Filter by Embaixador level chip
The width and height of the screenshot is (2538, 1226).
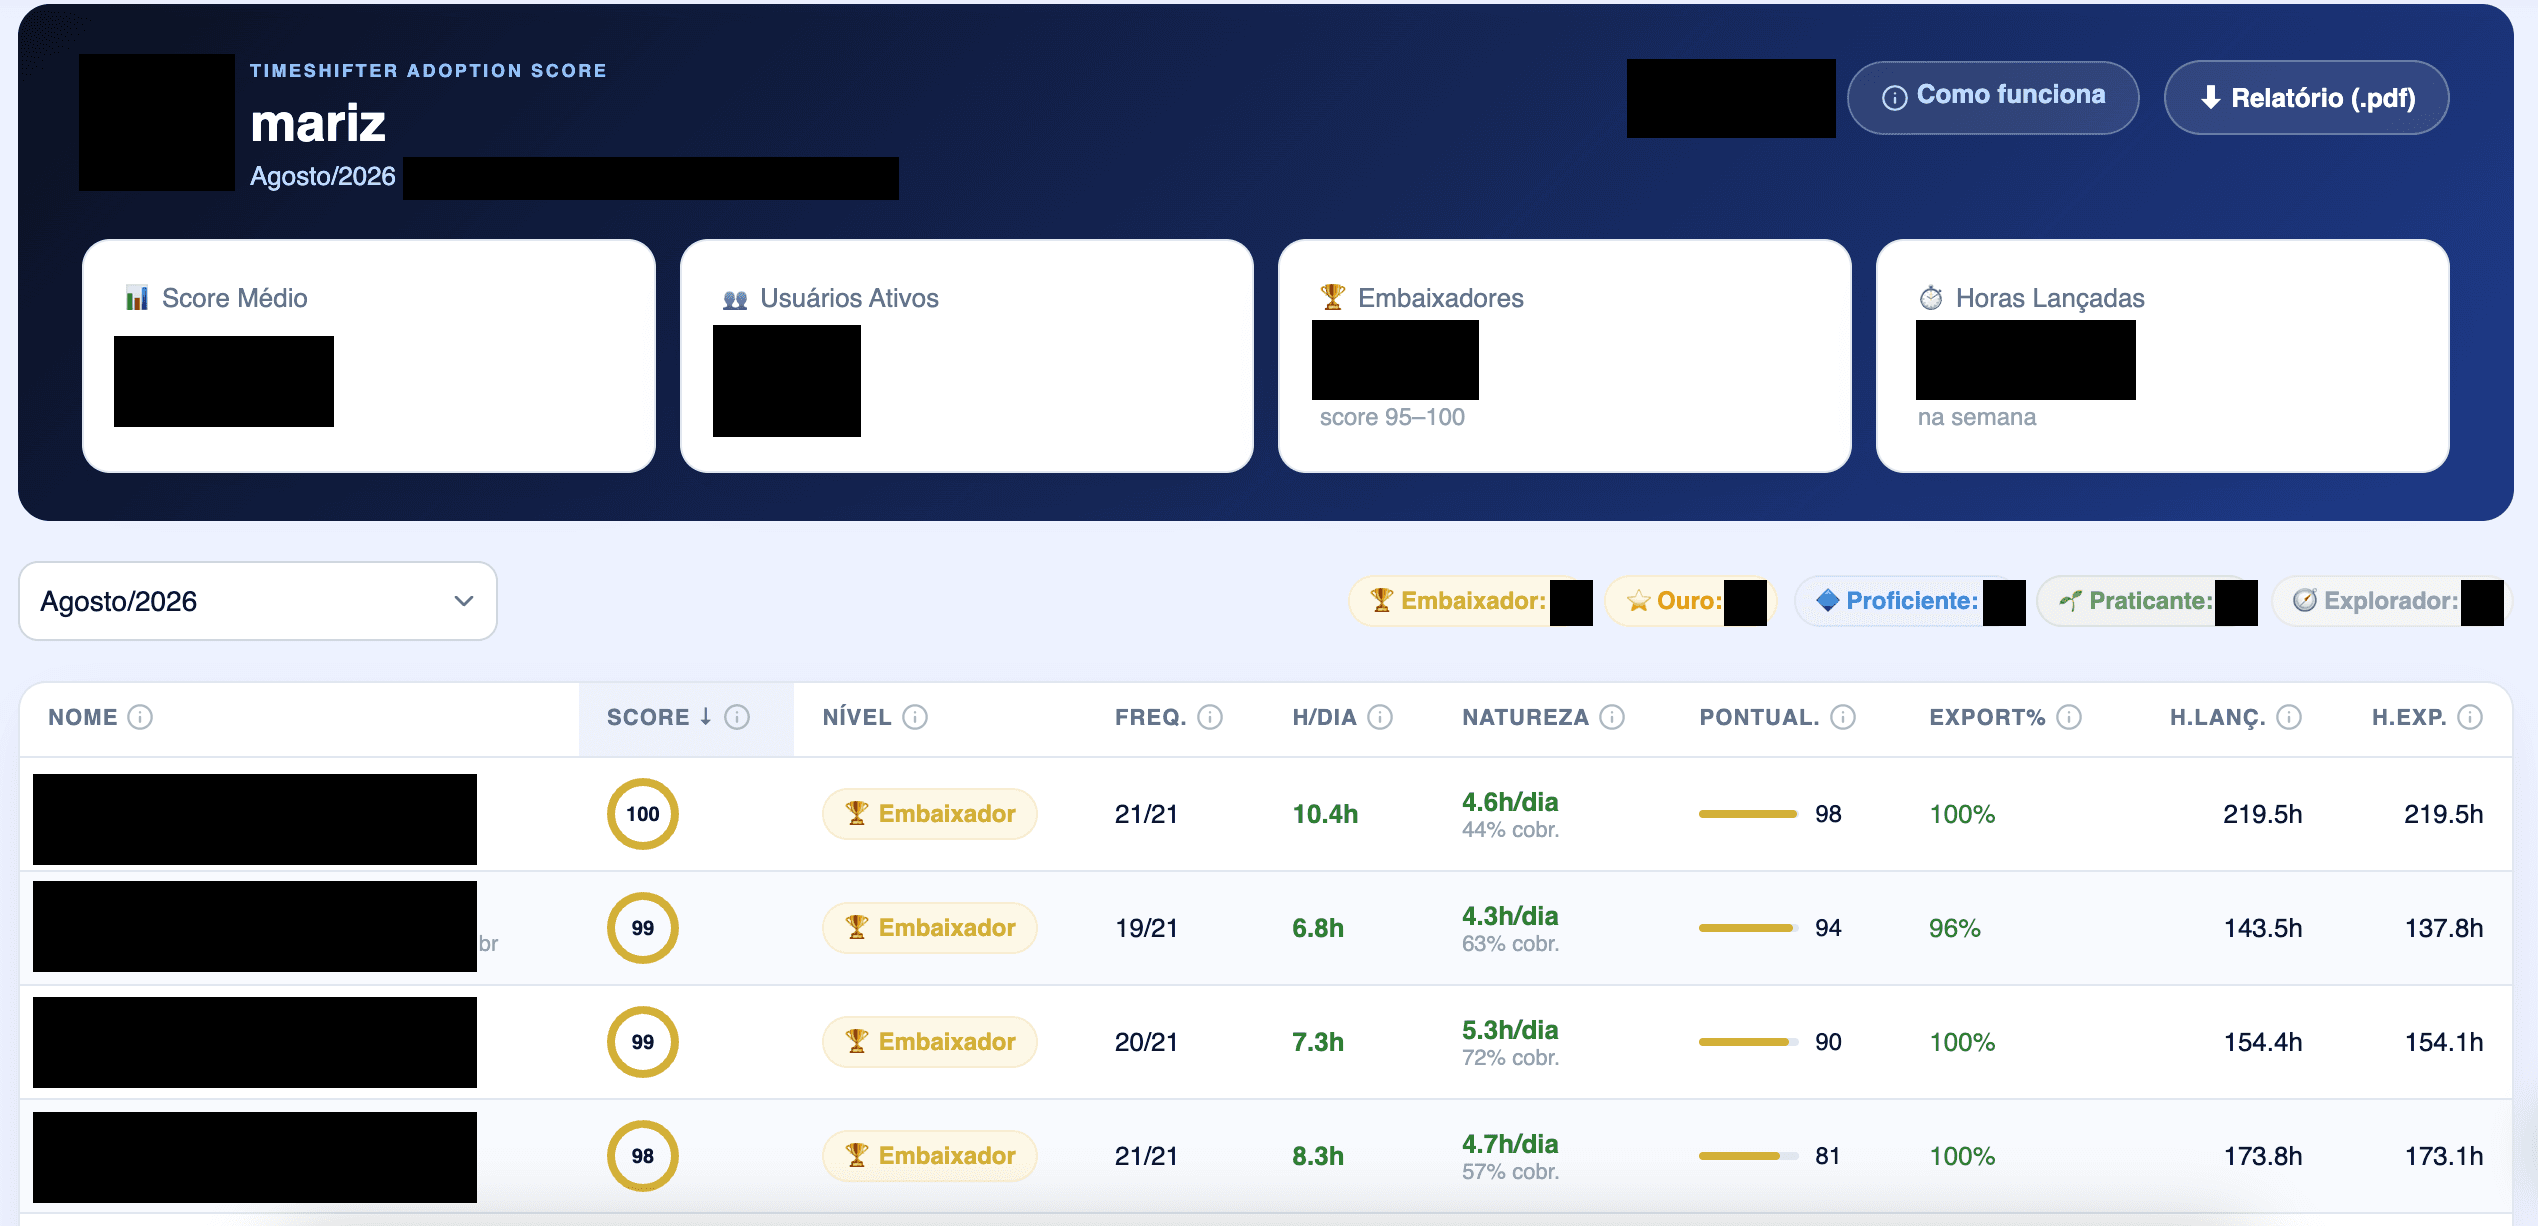[1471, 601]
